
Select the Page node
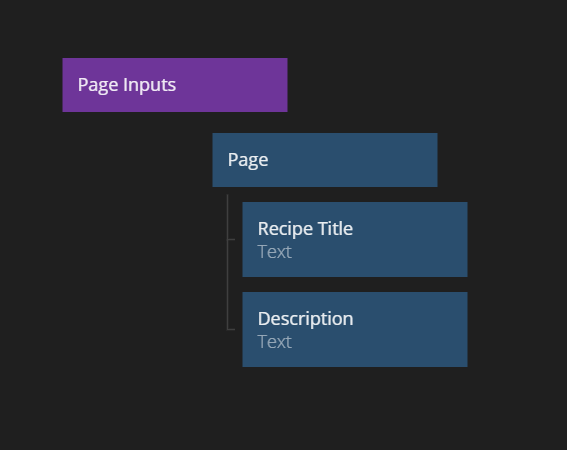(325, 160)
